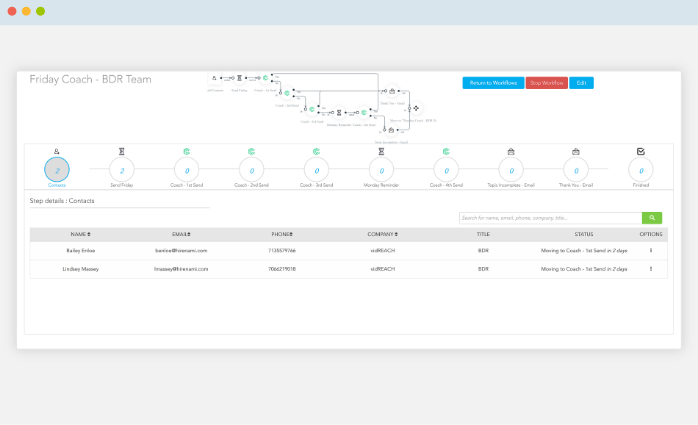Click checkmark icon above Finished step

[x=641, y=152]
